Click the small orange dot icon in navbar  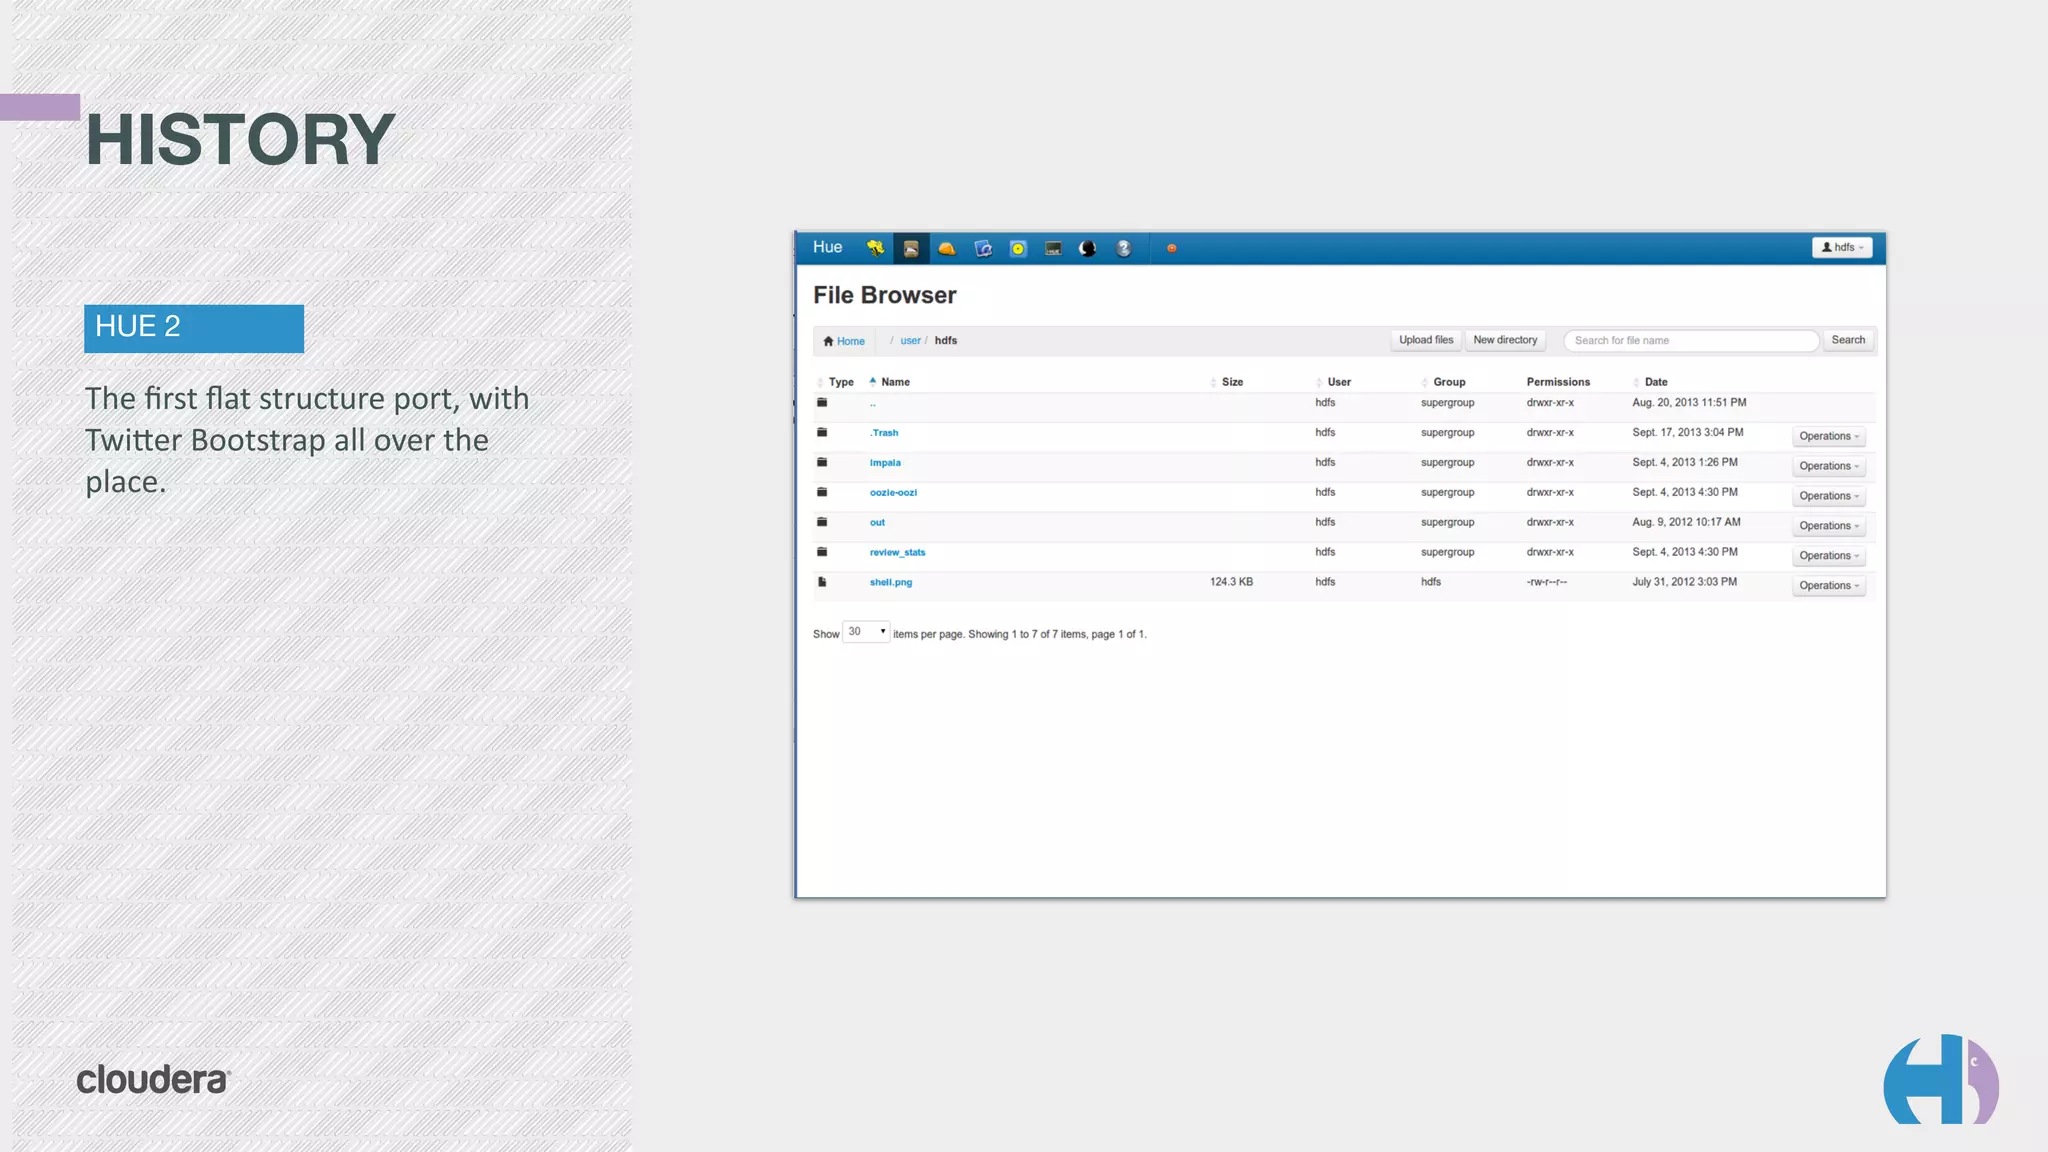tap(1171, 248)
